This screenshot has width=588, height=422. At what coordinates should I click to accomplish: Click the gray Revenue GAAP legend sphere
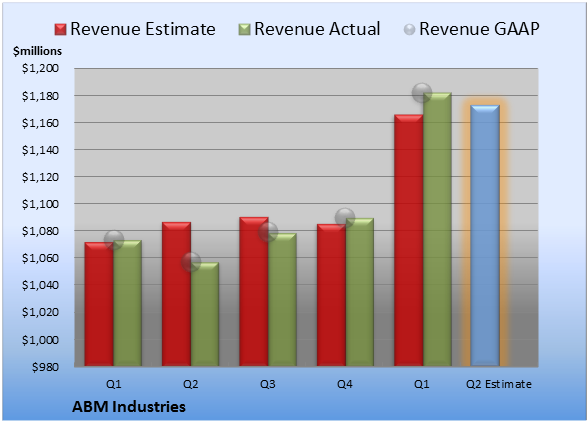[410, 30]
